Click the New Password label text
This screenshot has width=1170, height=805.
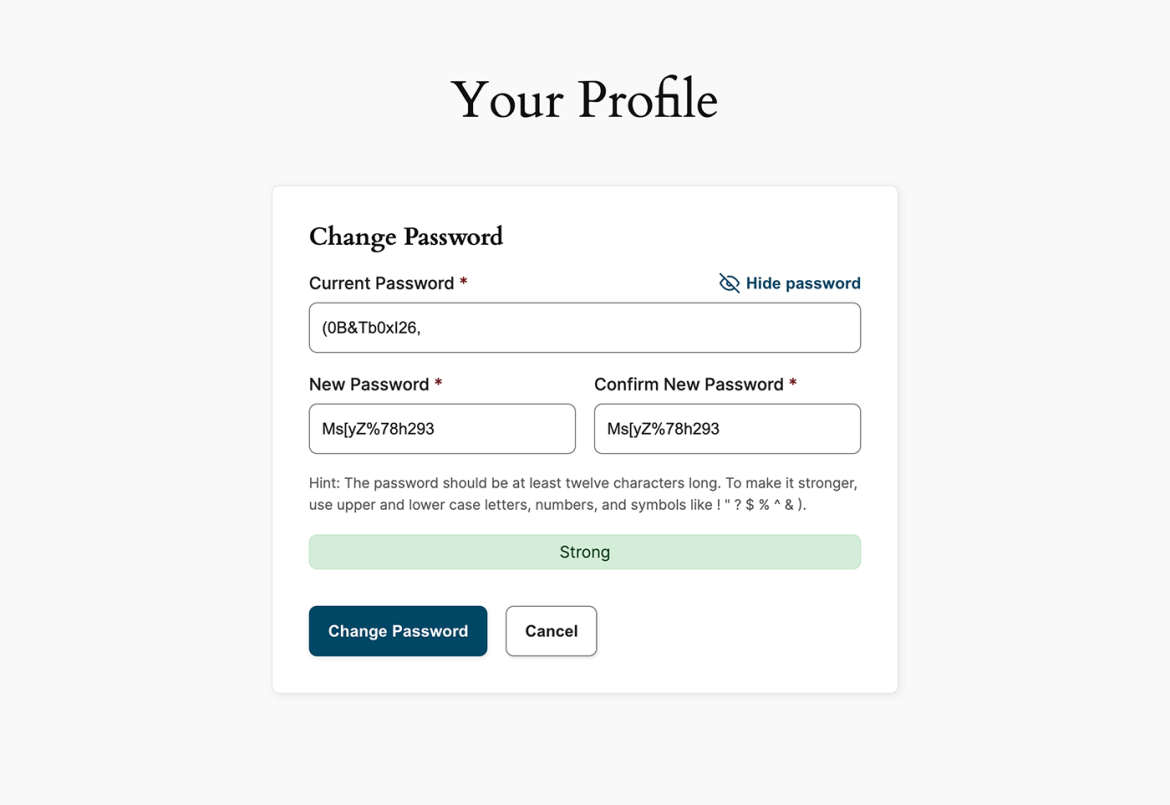click(368, 384)
